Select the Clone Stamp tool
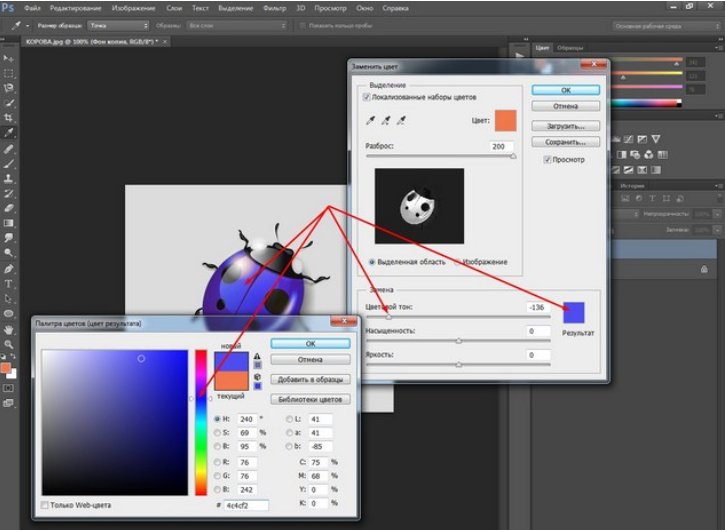This screenshot has height=530, width=725. 8,179
